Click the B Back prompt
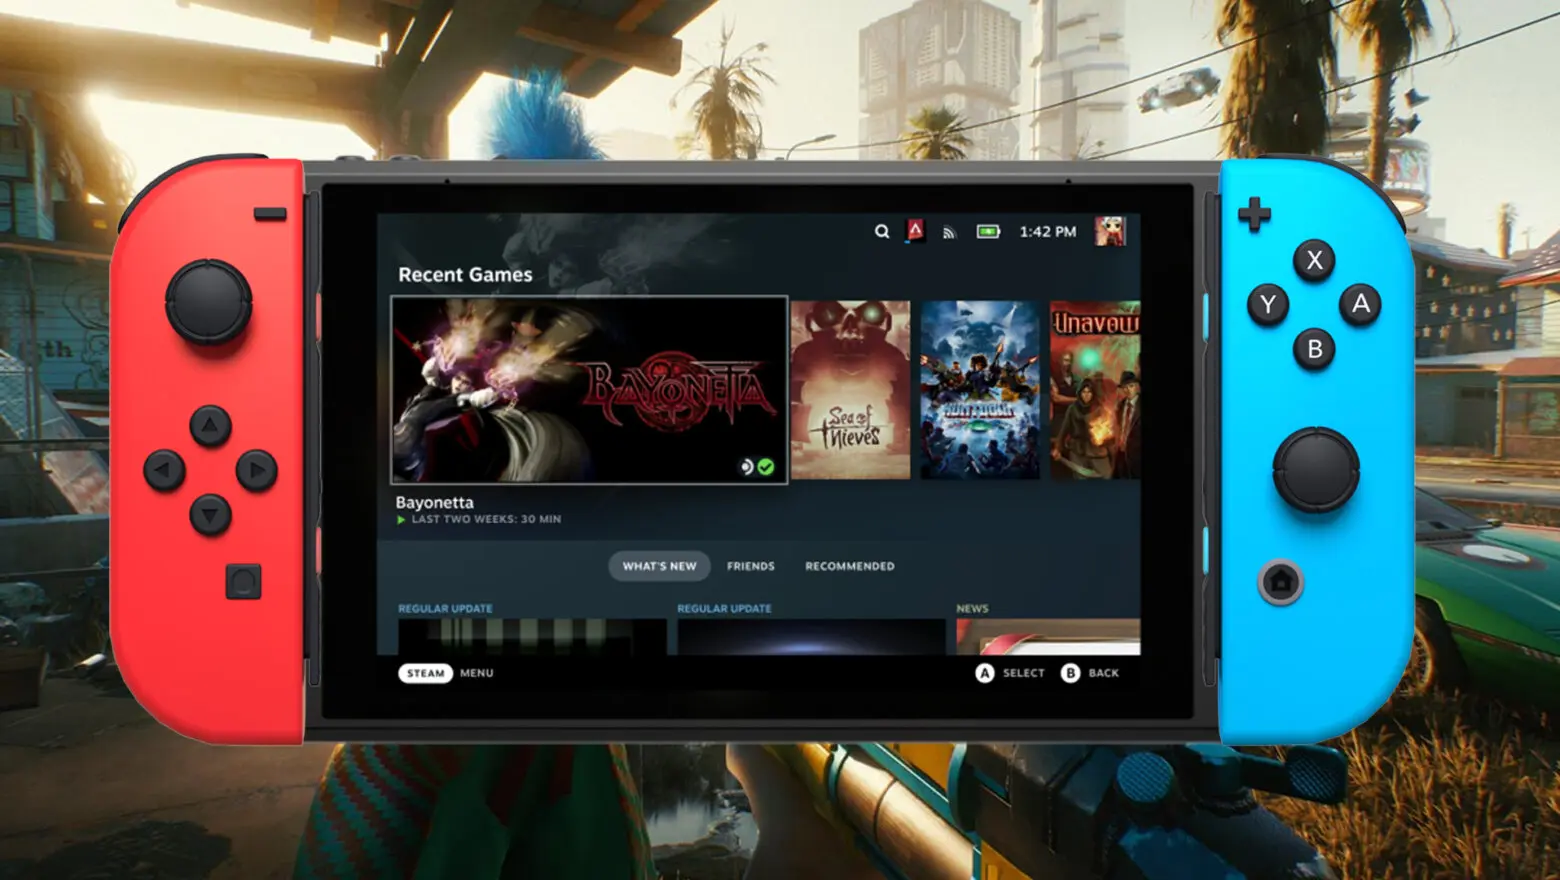This screenshot has height=880, width=1560. click(1090, 673)
